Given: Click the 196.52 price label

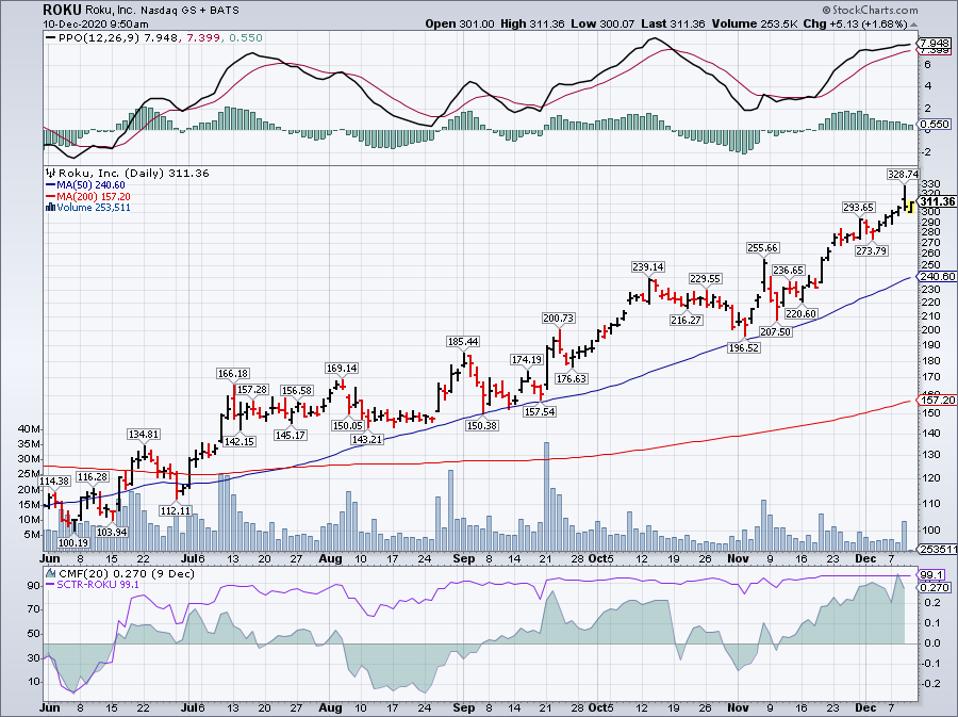Looking at the screenshot, I should pos(744,347).
